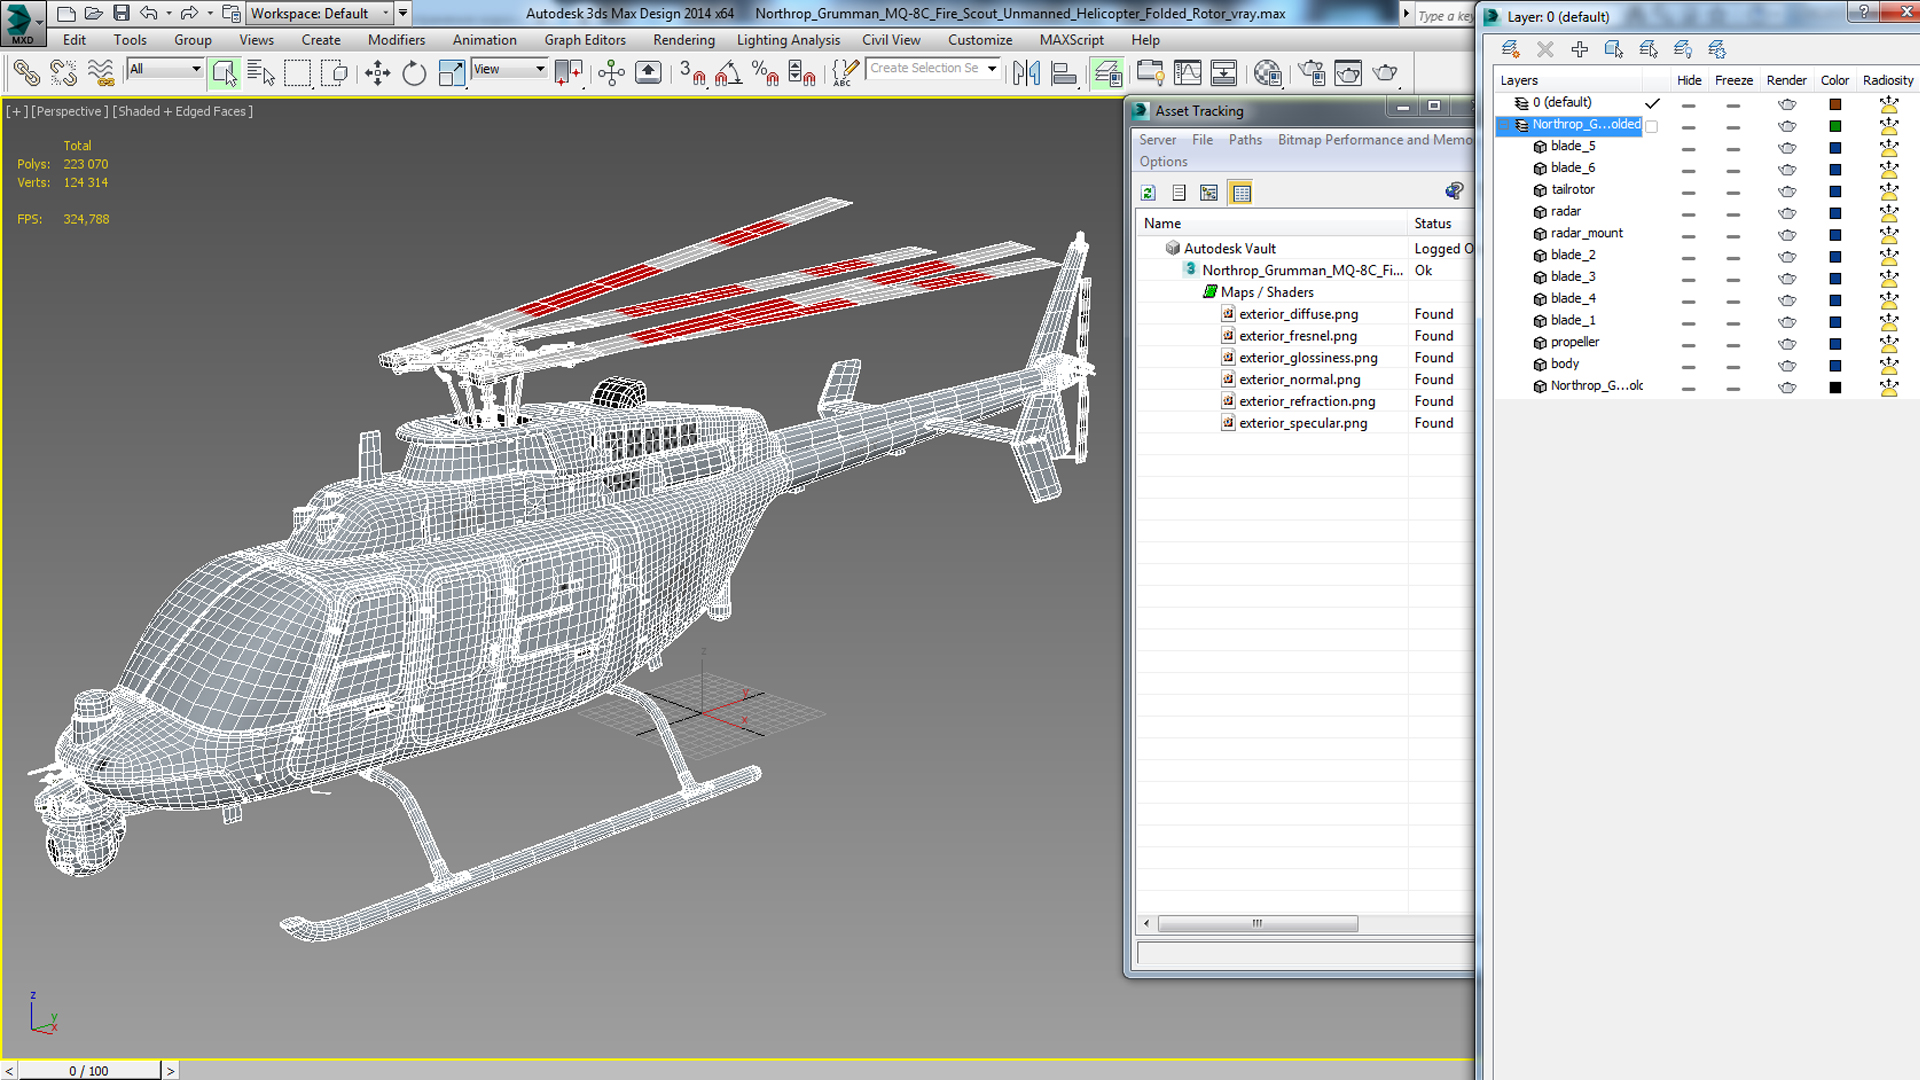Toggle Radiosity for the body object

(x=1888, y=366)
